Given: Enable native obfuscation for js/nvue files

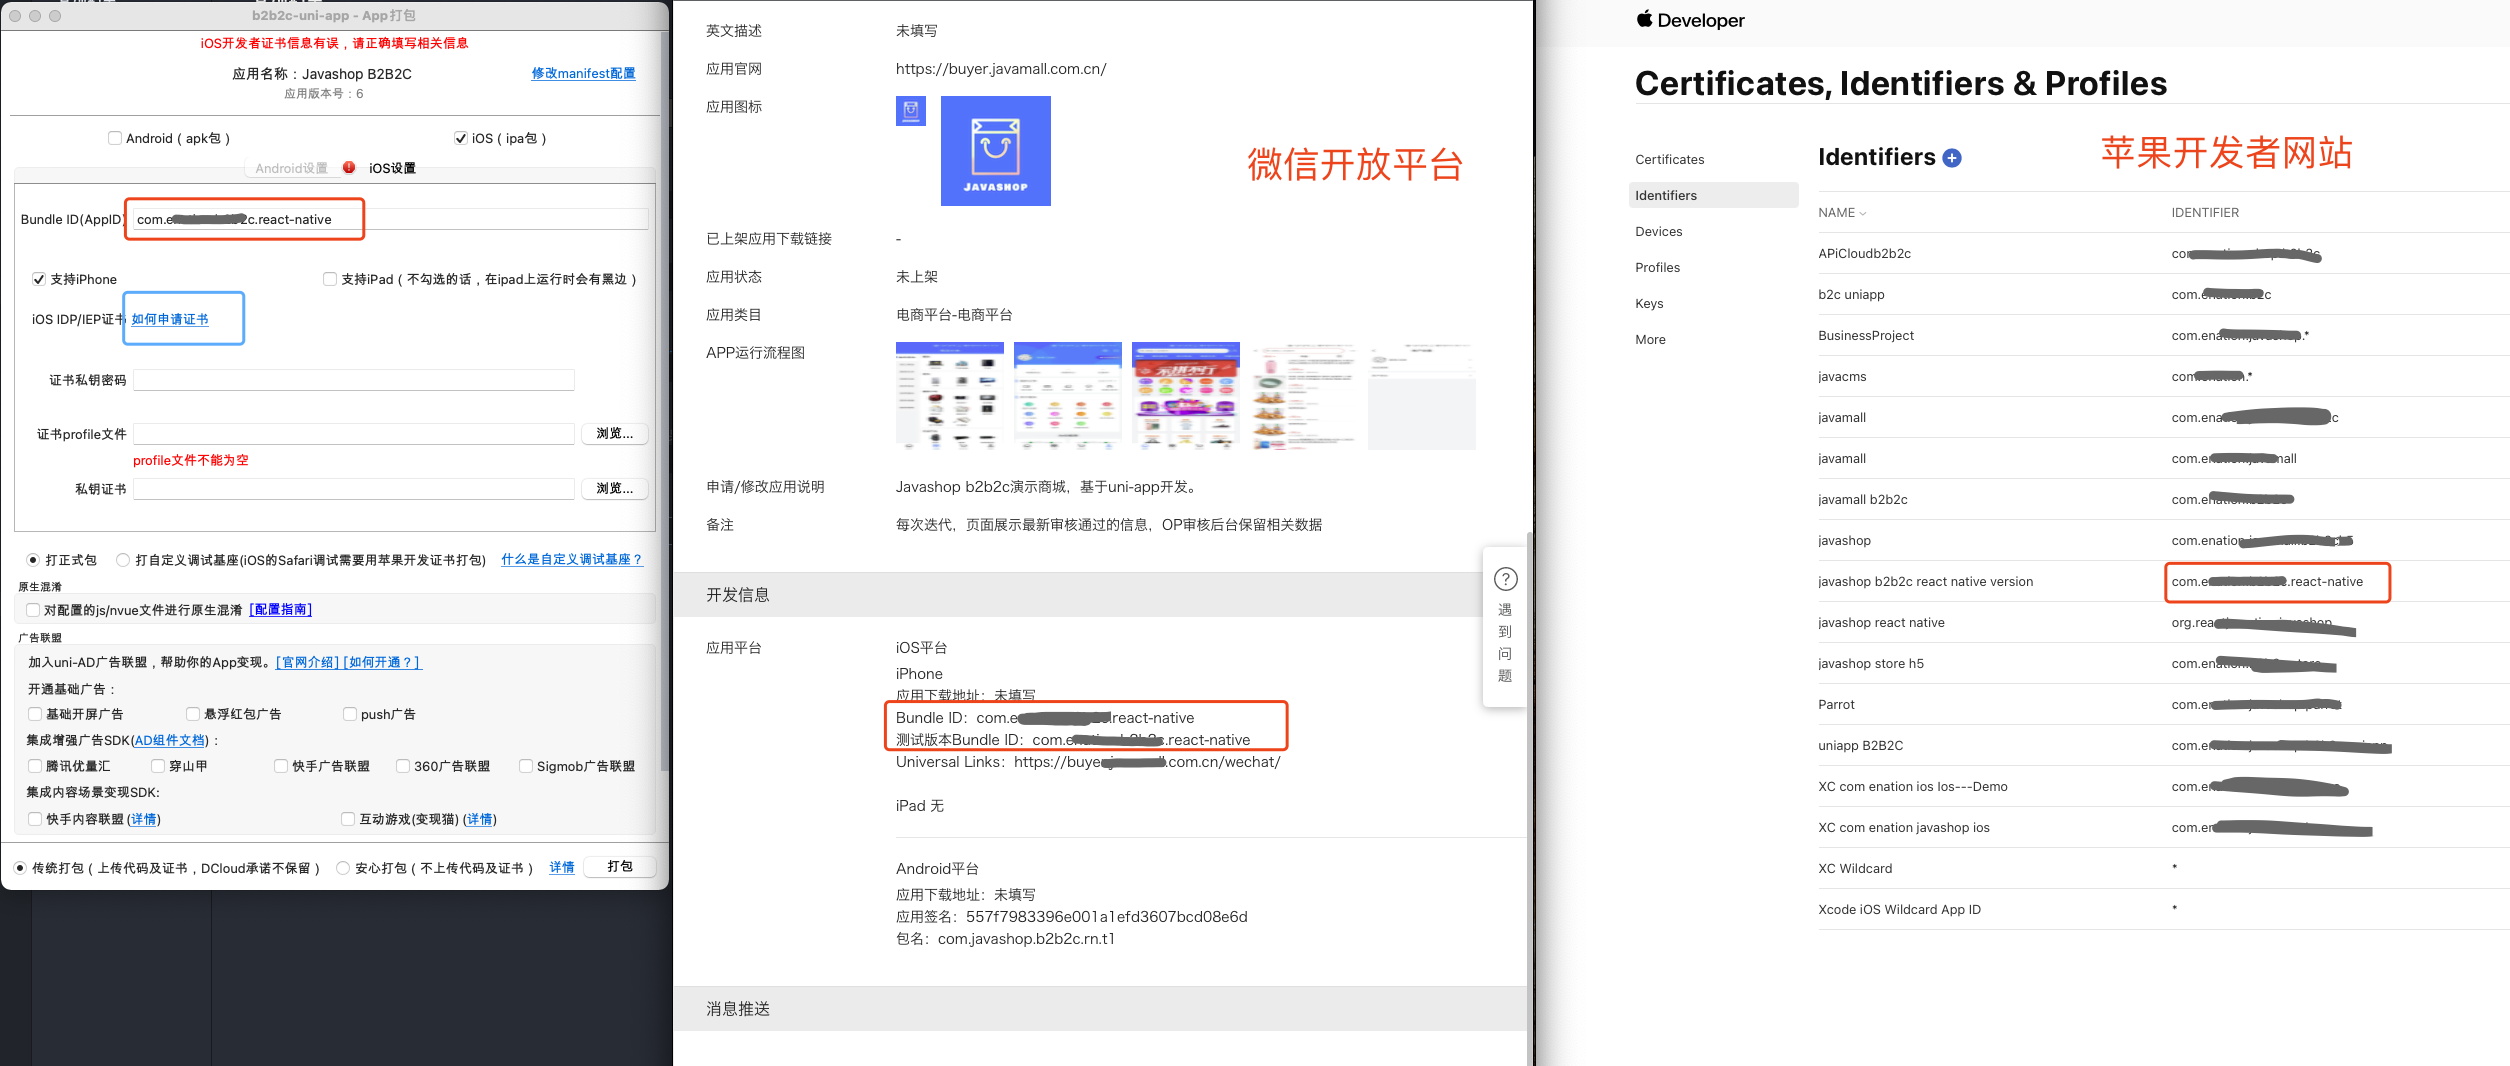Looking at the screenshot, I should click(33, 610).
